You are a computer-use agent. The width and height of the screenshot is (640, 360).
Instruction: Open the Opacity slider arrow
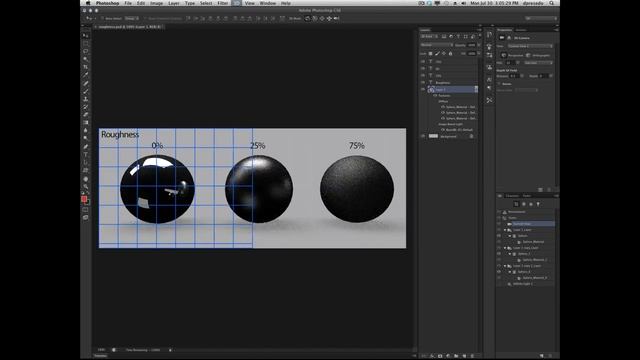click(479, 45)
